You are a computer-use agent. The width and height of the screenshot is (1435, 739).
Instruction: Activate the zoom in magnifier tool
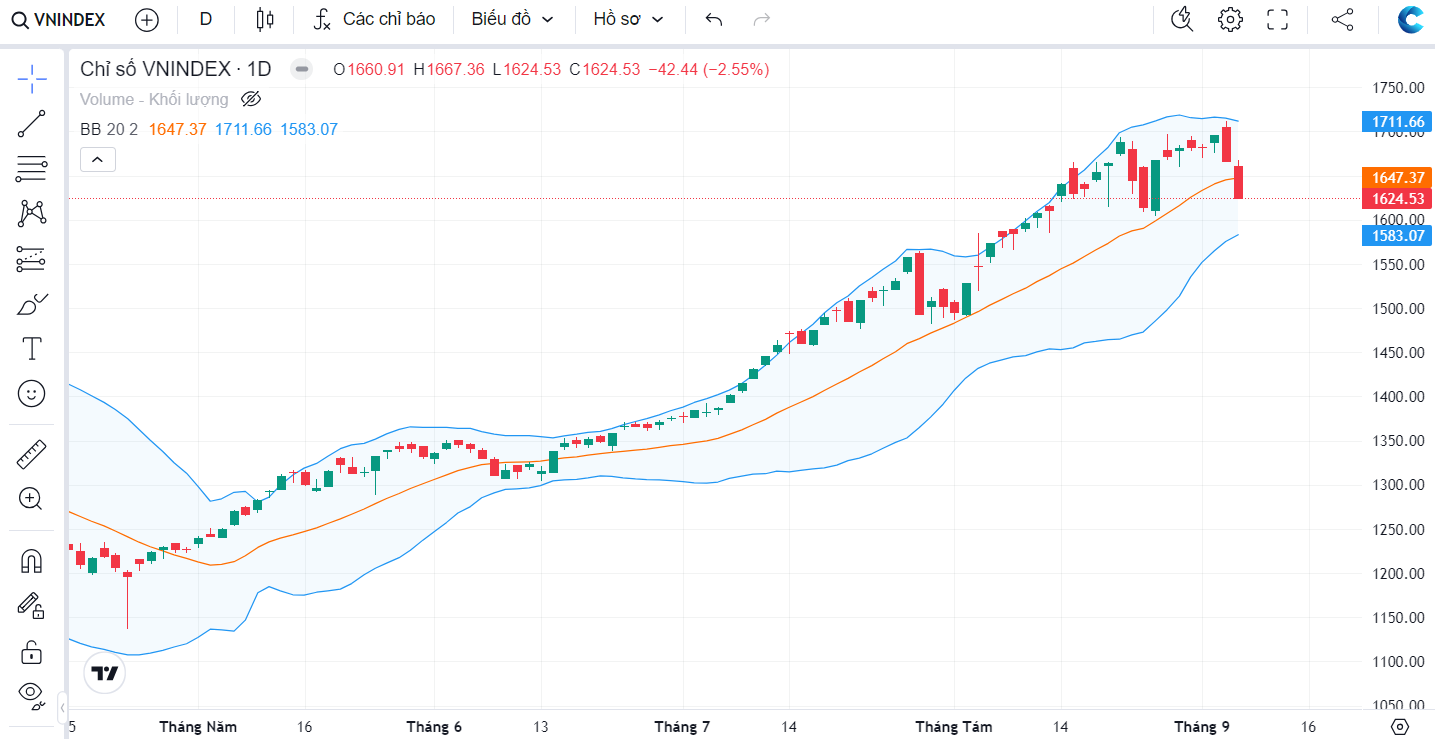[x=32, y=499]
